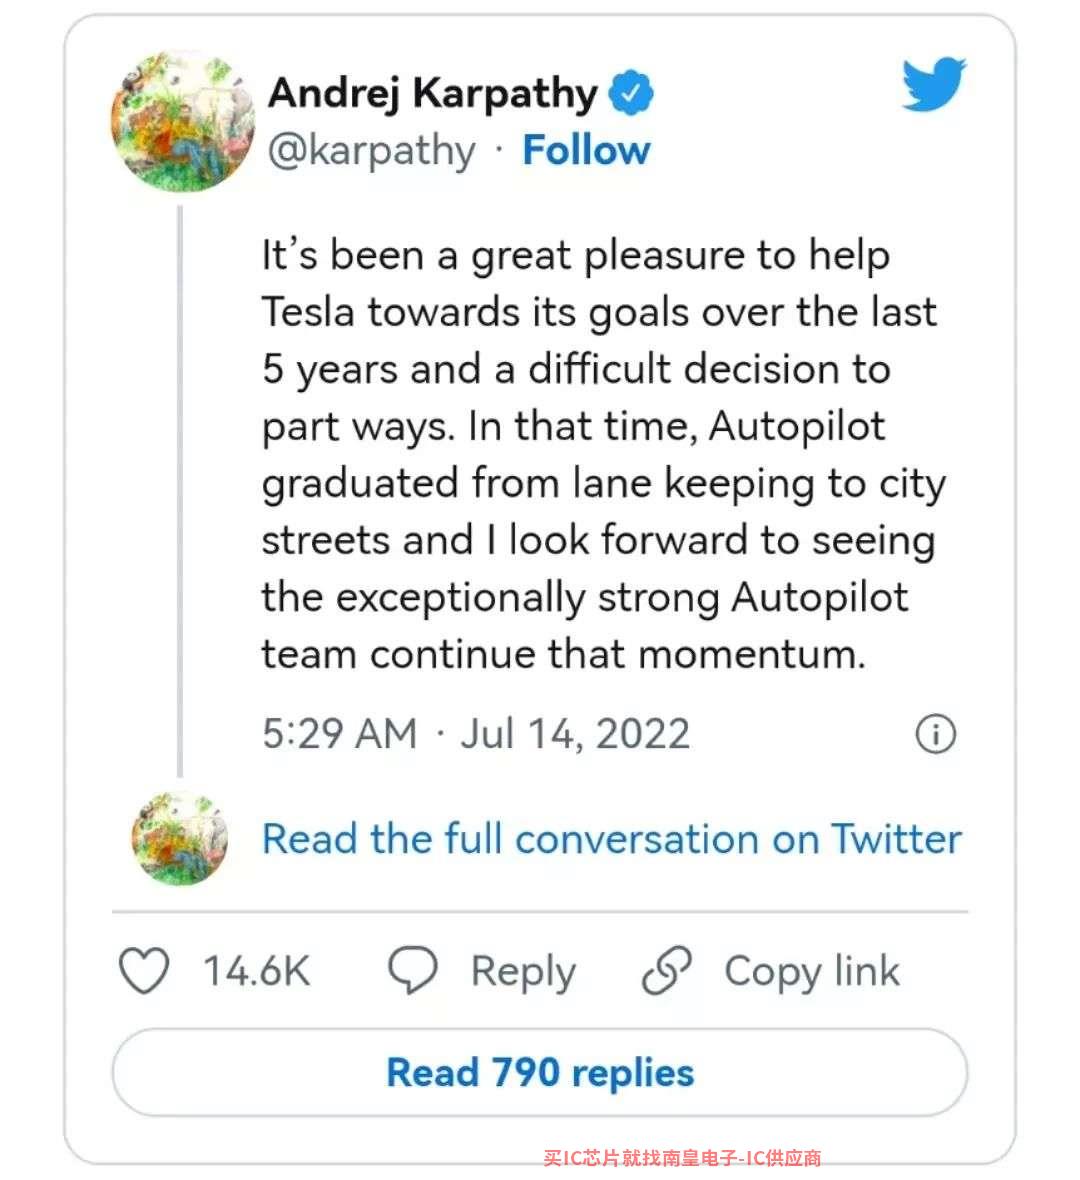Open Read the full conversation on Twitter
This screenshot has width=1080, height=1180.
click(x=612, y=838)
